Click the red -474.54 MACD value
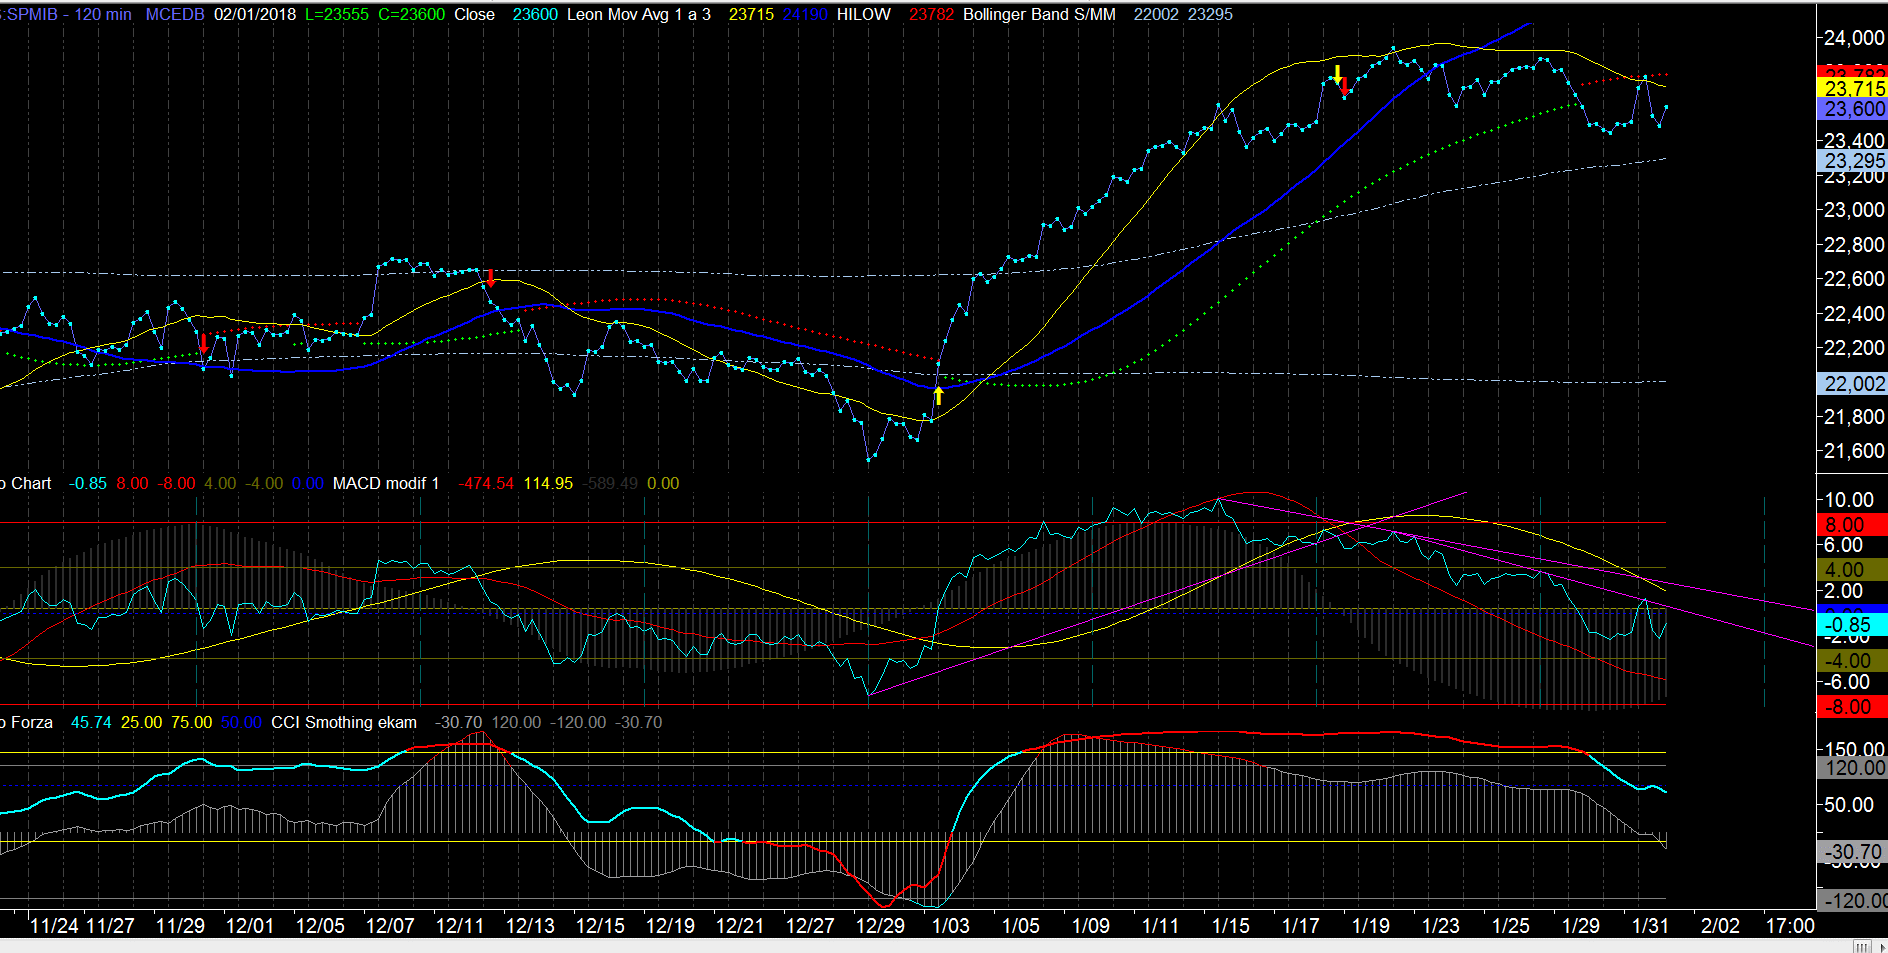 coord(486,483)
